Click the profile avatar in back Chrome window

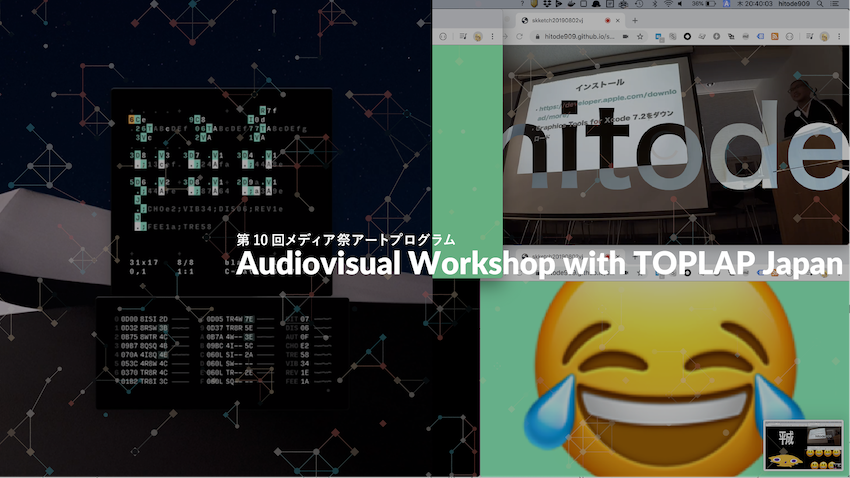(478, 36)
